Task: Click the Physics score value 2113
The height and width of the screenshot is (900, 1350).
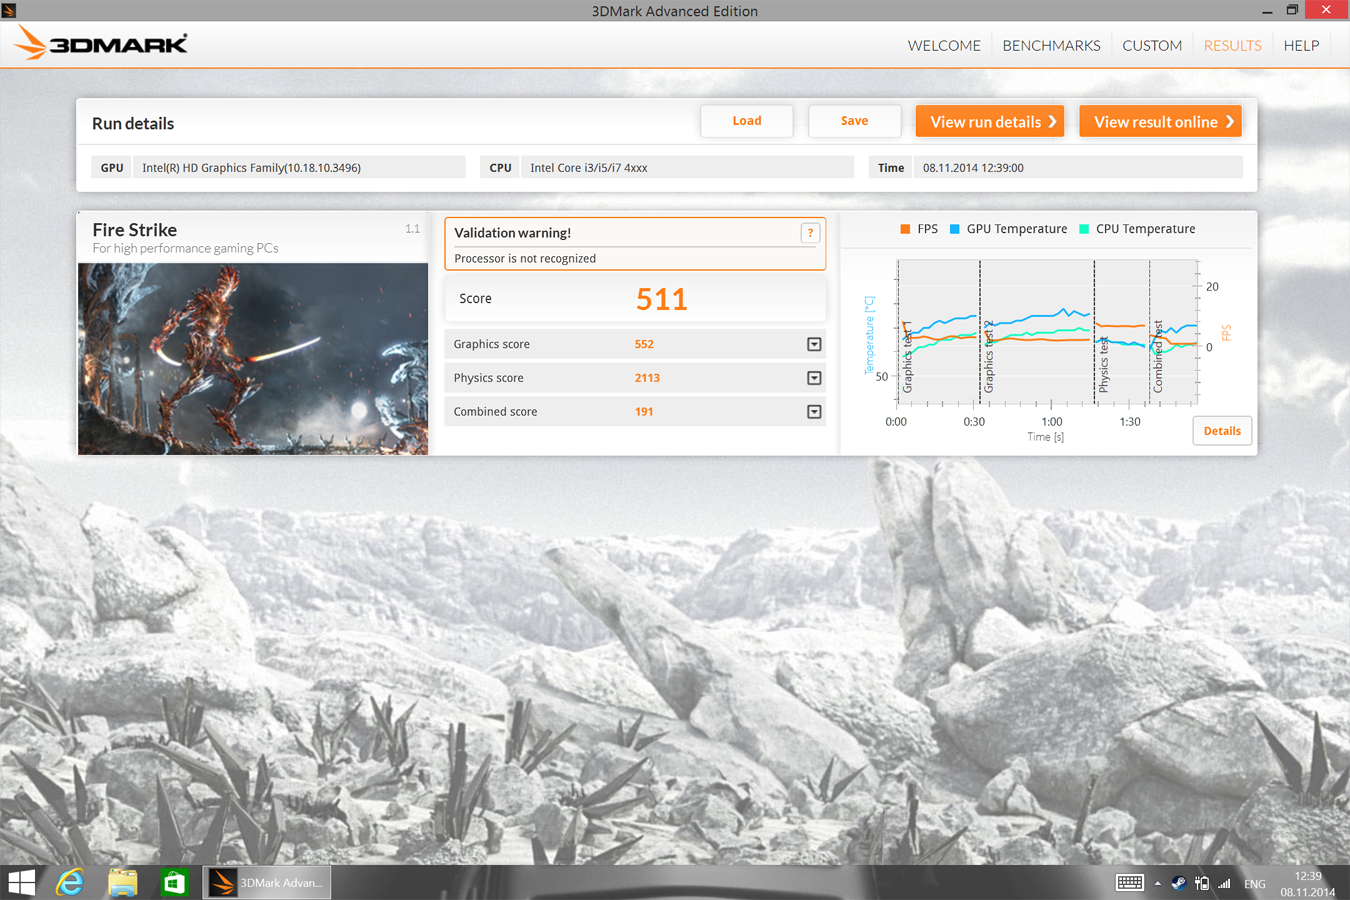Action: (647, 378)
